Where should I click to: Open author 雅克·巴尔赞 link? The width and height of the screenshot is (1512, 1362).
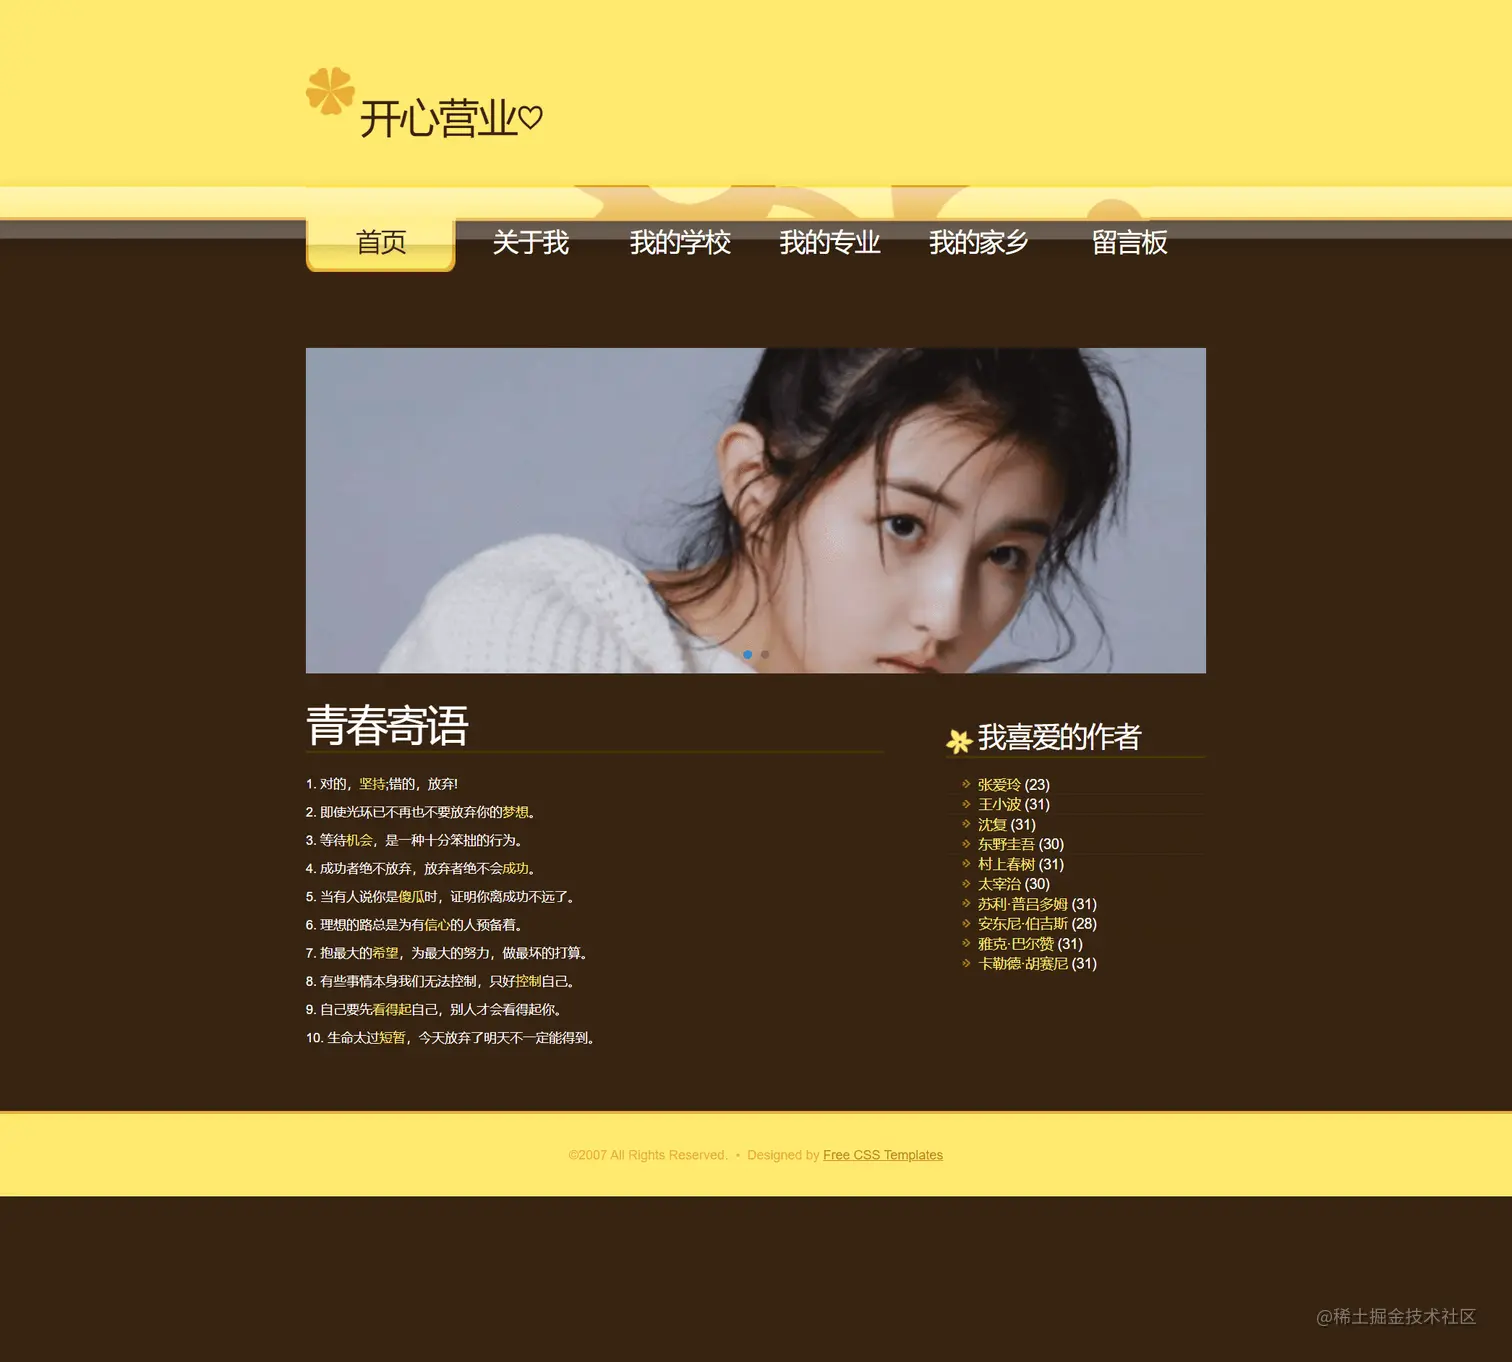[1016, 944]
